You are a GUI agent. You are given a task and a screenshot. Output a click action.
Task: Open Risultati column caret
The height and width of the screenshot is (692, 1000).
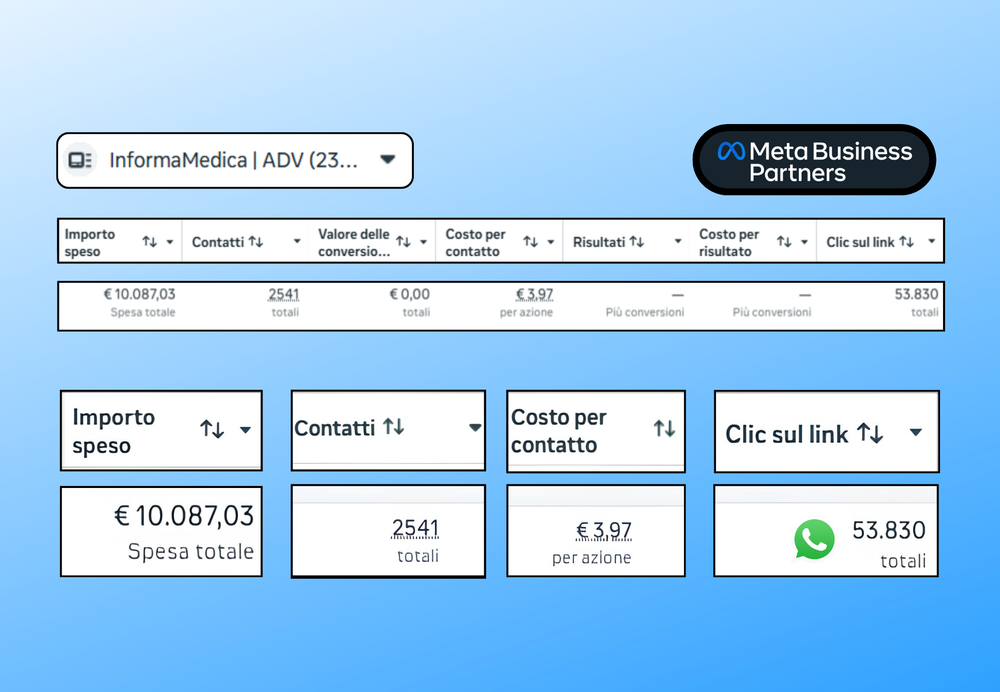tap(678, 241)
